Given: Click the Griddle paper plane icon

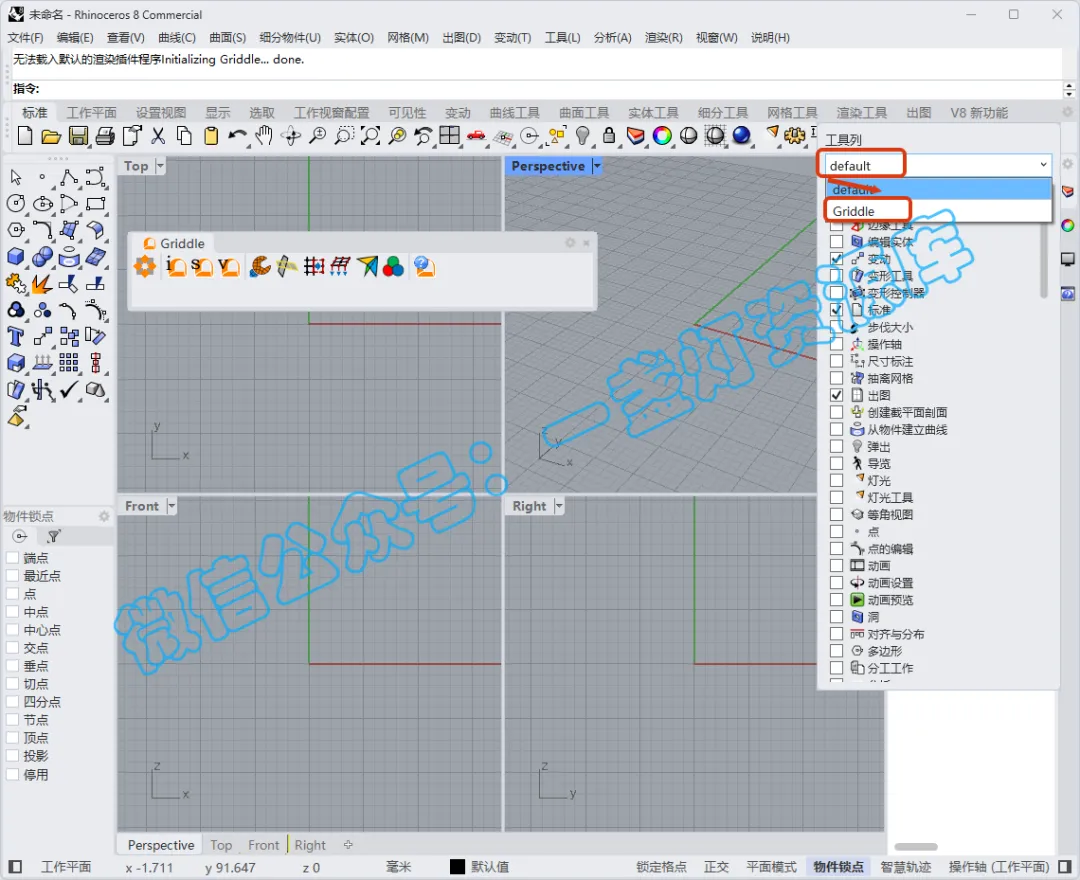Looking at the screenshot, I should [367, 266].
